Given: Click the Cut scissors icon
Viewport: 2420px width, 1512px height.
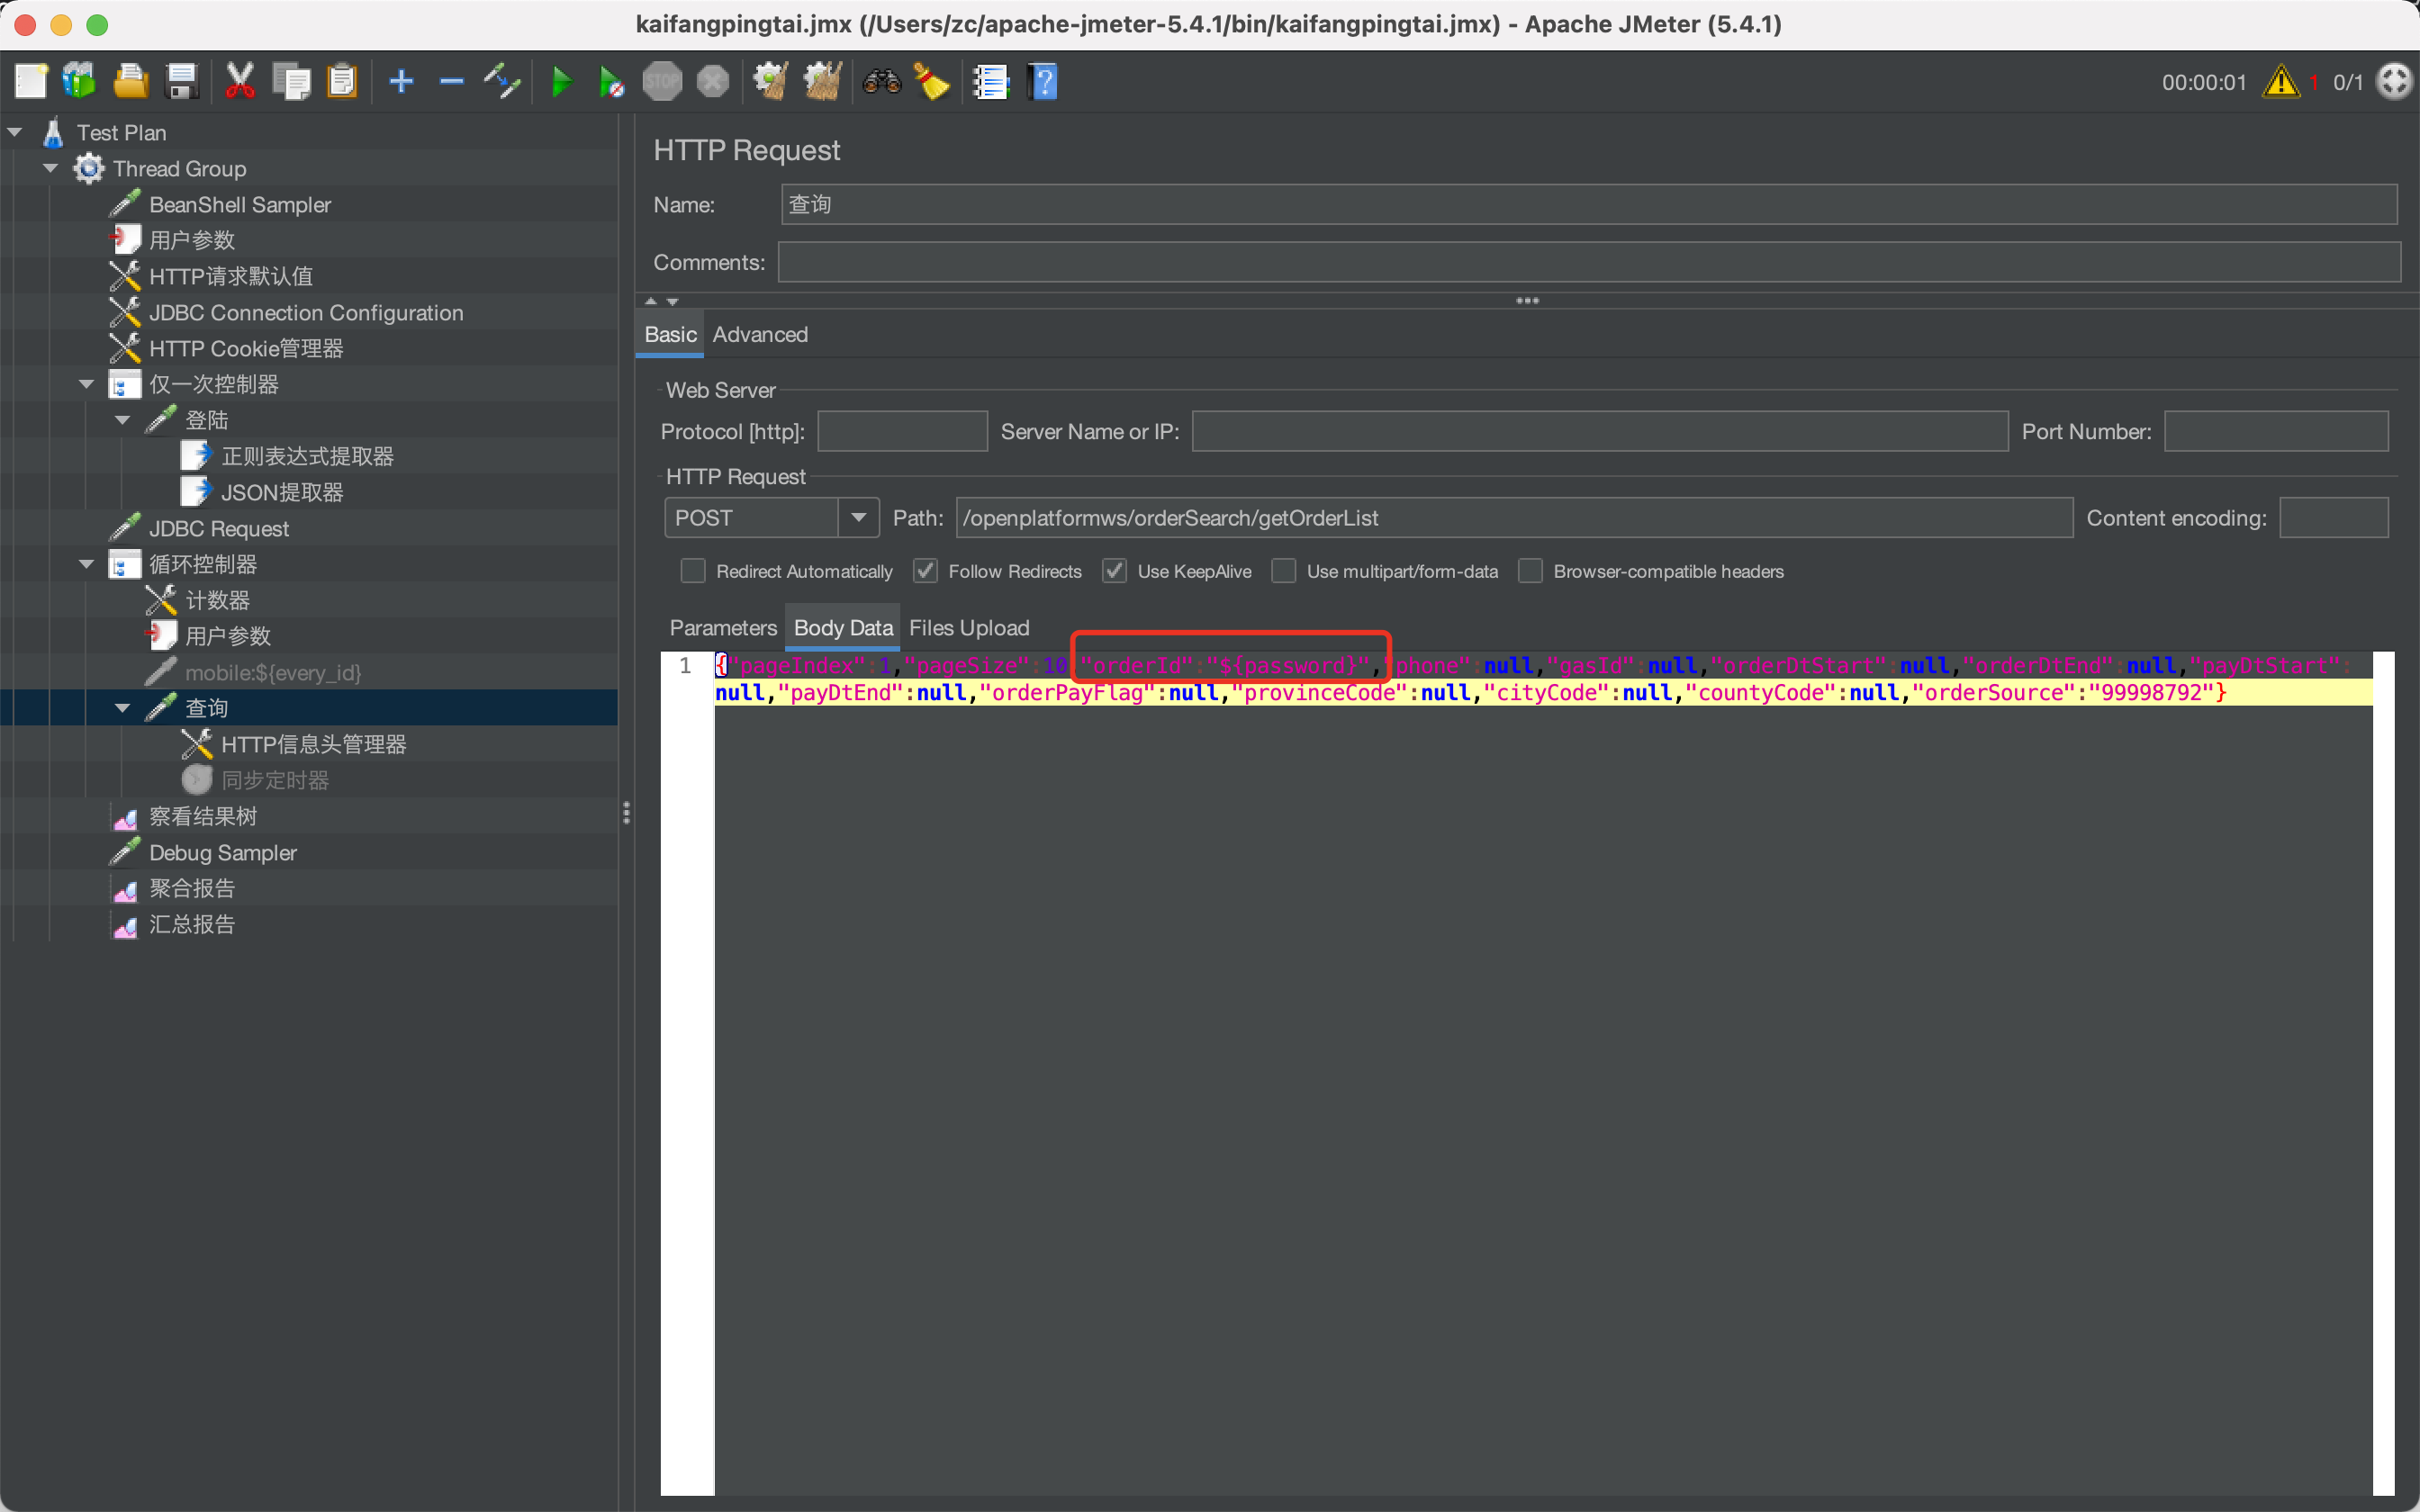Looking at the screenshot, I should (240, 81).
